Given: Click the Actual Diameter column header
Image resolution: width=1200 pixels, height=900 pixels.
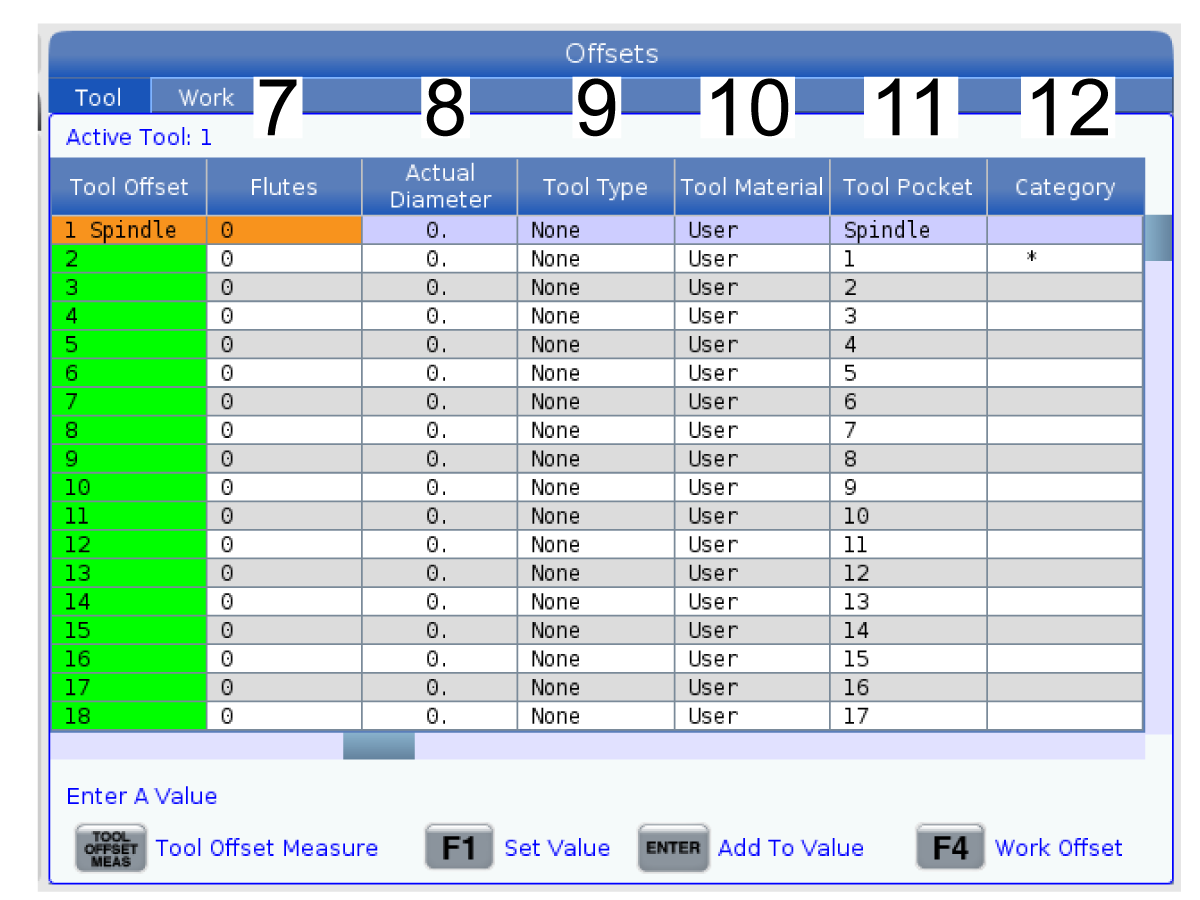Looking at the screenshot, I should [x=440, y=187].
